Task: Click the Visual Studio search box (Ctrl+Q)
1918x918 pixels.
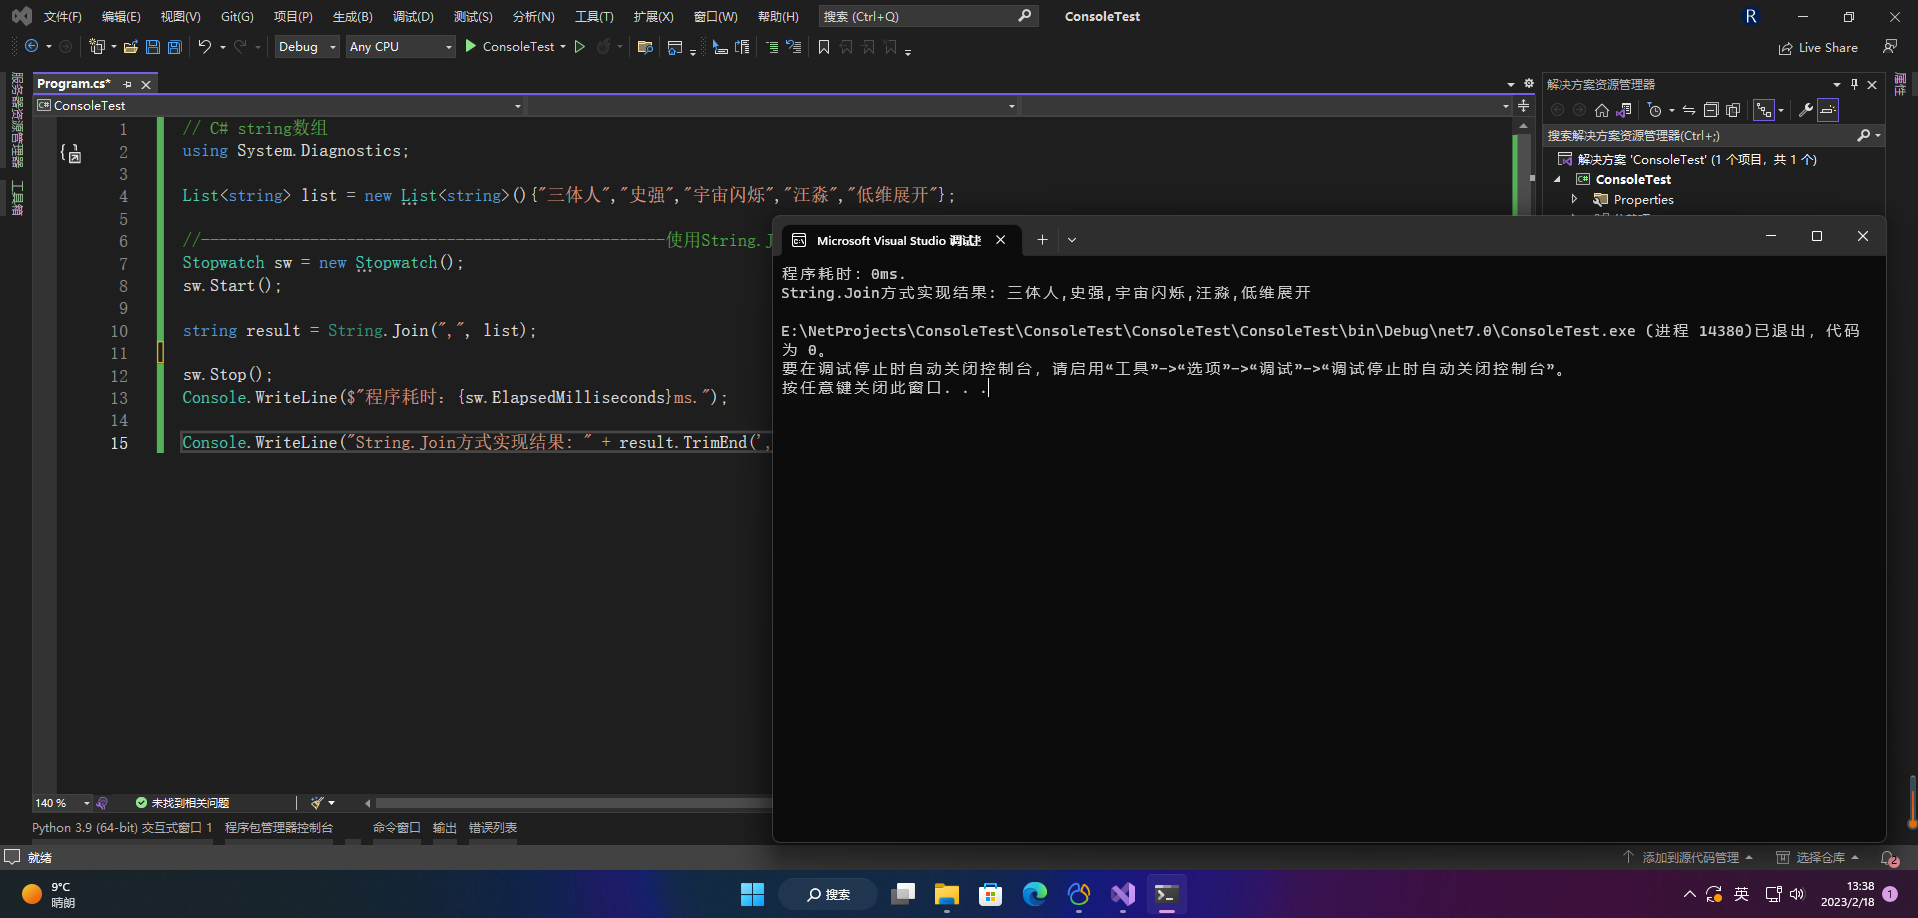Action: click(928, 16)
